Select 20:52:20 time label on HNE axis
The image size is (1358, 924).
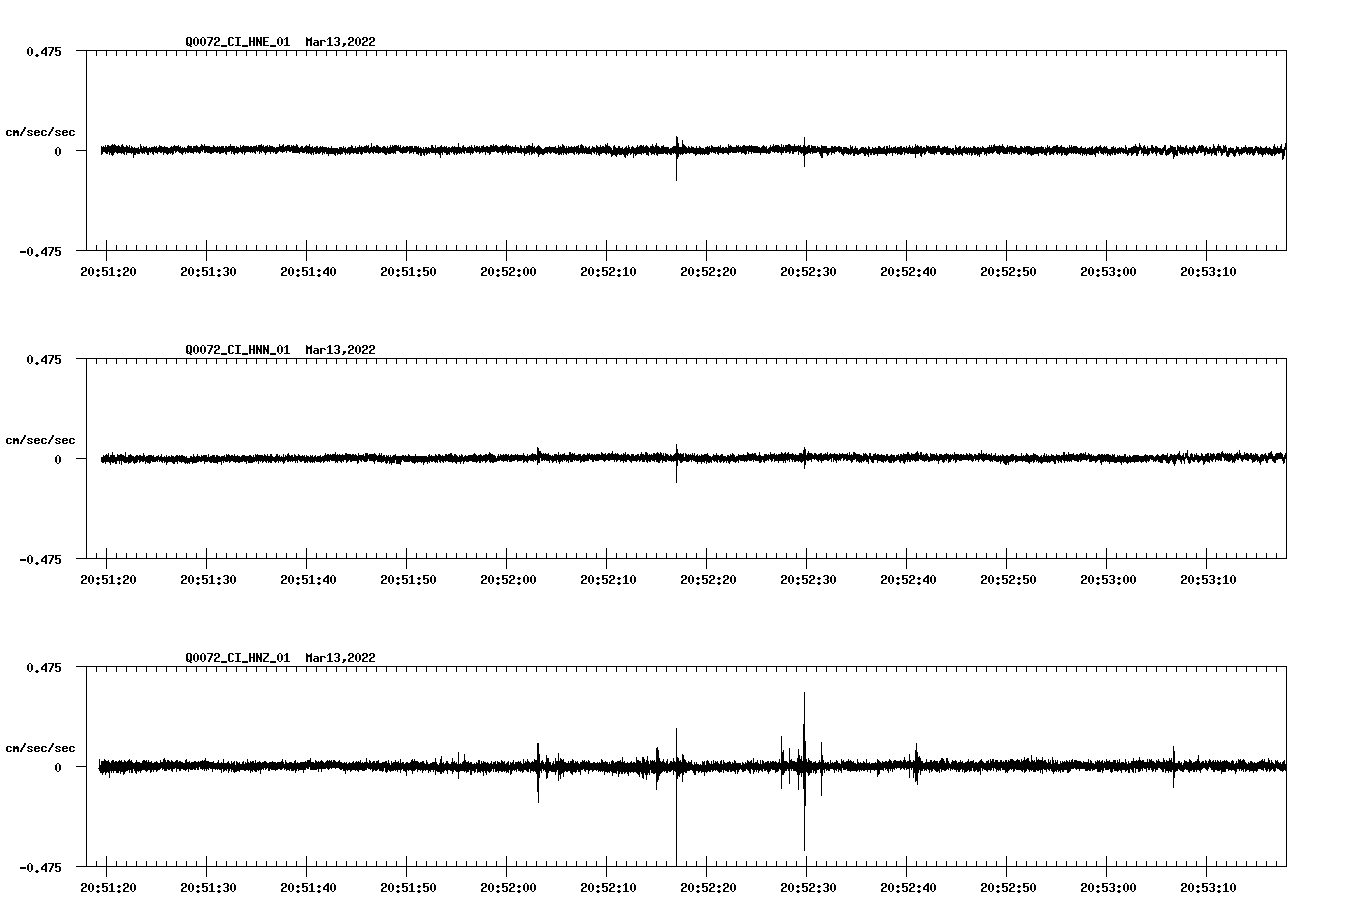tap(708, 272)
